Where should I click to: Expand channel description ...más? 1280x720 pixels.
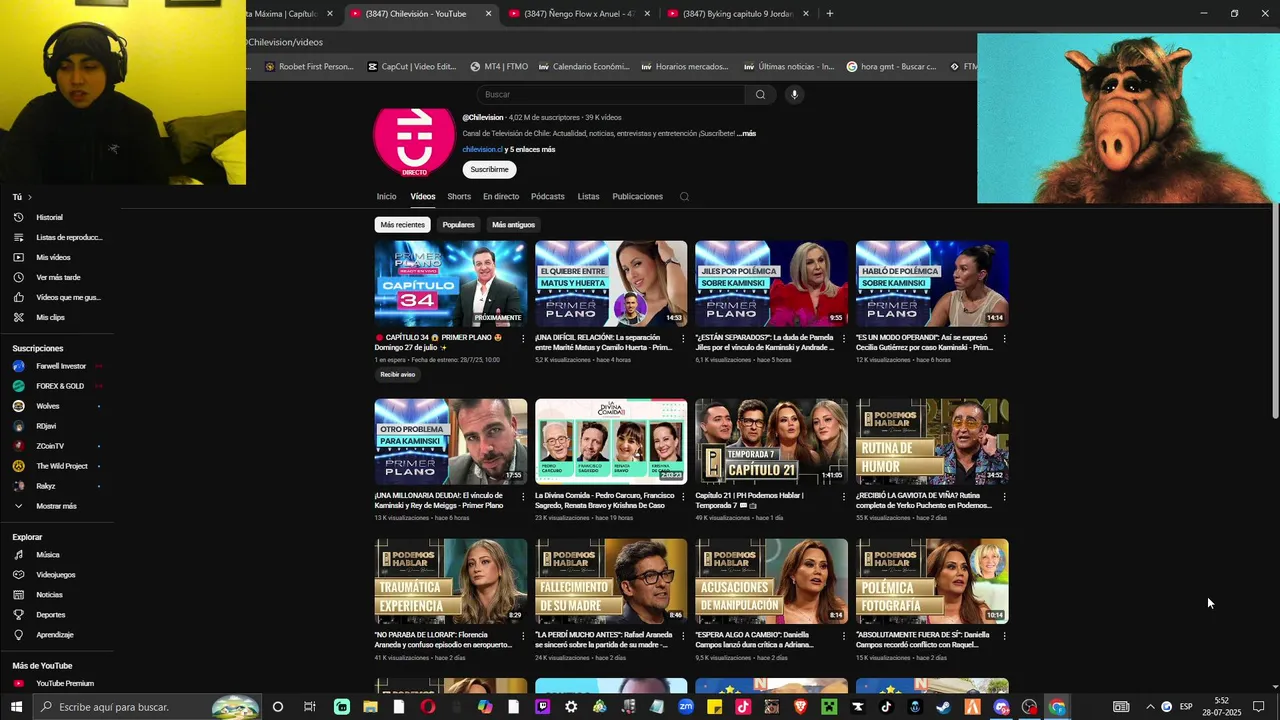pos(746,133)
